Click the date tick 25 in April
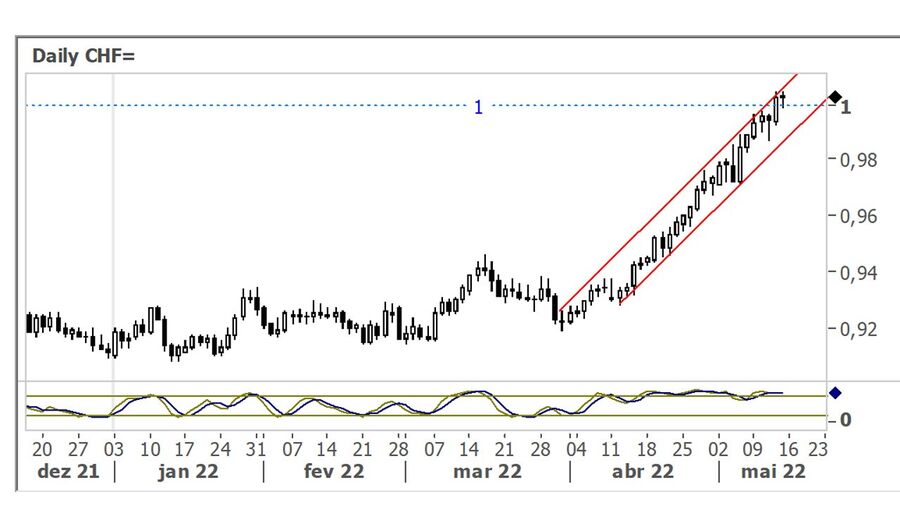This screenshot has height=506, width=900. [x=682, y=449]
